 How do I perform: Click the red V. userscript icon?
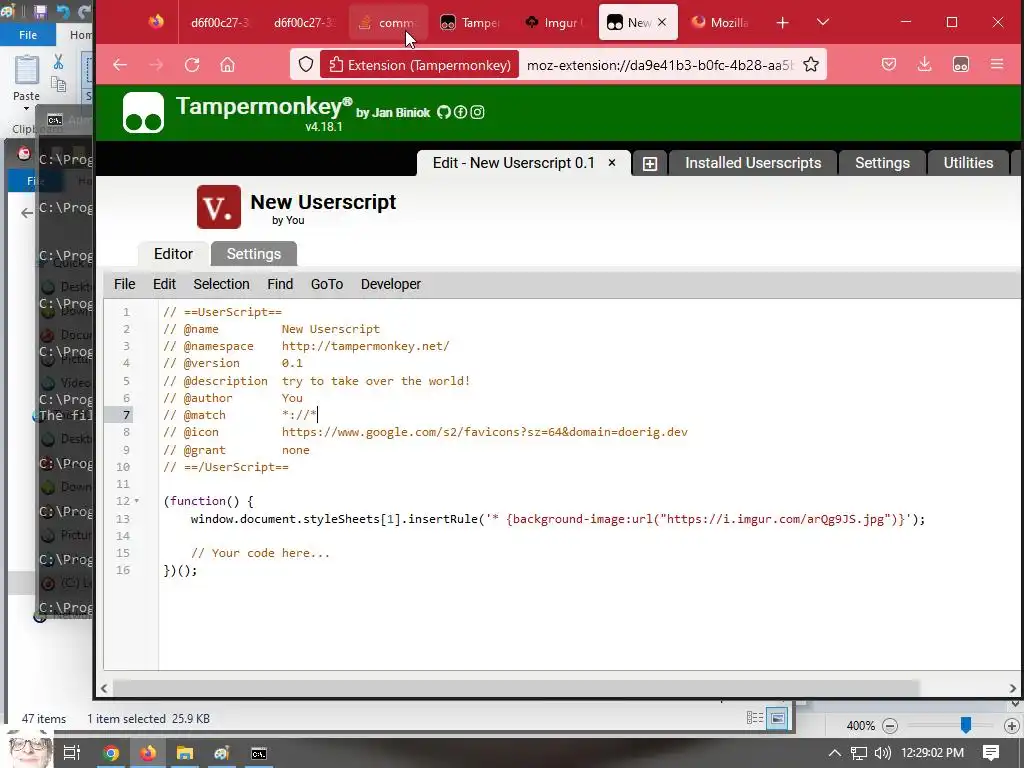pyautogui.click(x=219, y=208)
